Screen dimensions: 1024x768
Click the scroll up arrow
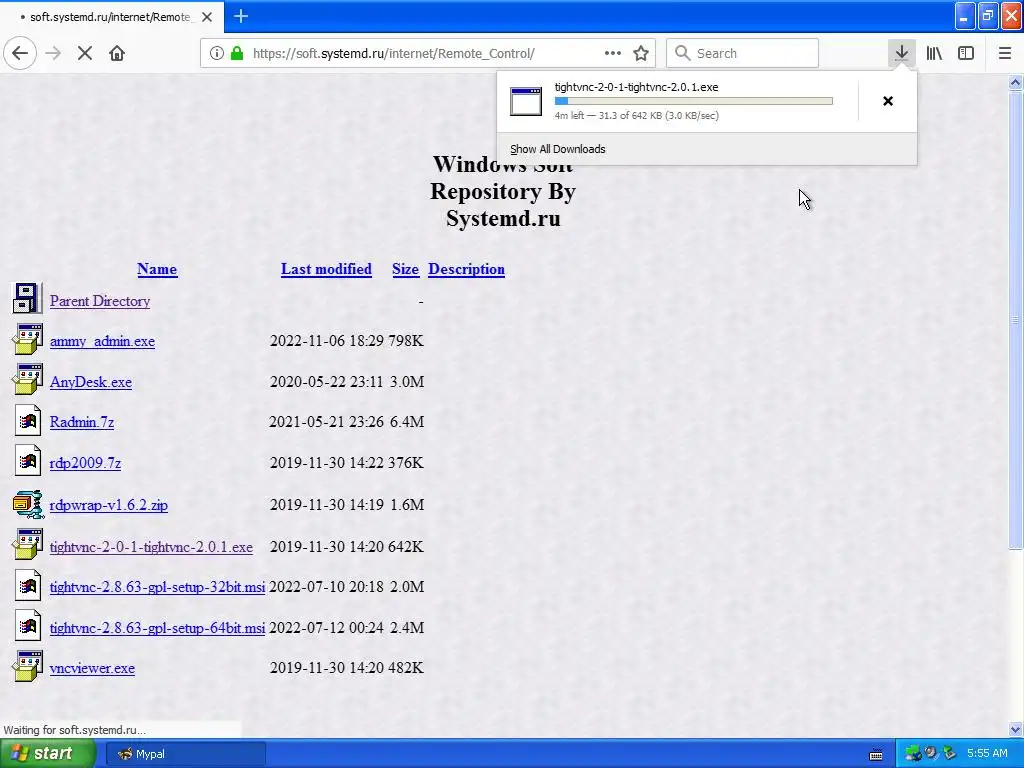click(1016, 82)
